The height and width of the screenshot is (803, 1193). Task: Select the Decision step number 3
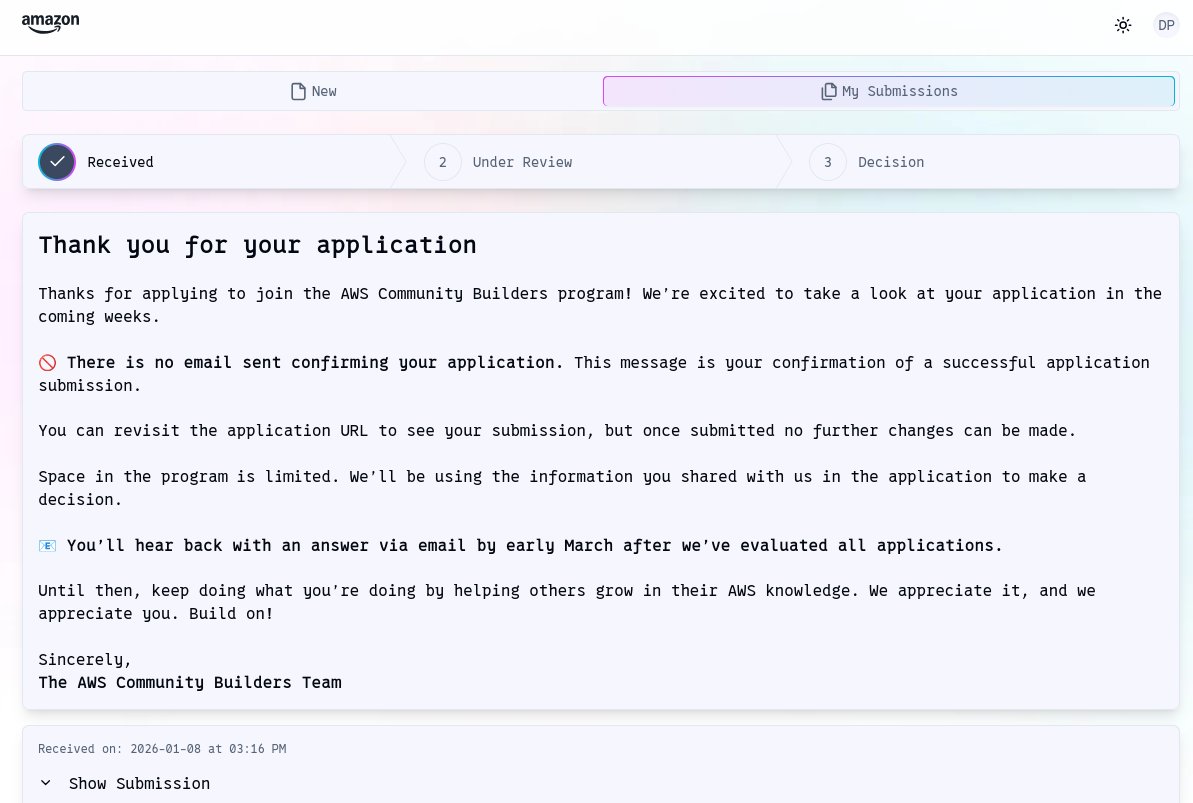pos(828,162)
